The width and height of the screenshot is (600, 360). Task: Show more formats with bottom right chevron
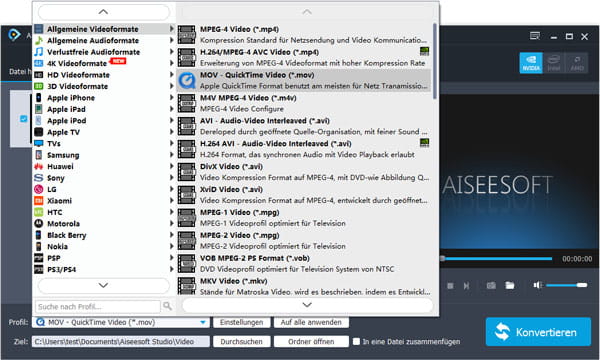pyautogui.click(x=307, y=305)
